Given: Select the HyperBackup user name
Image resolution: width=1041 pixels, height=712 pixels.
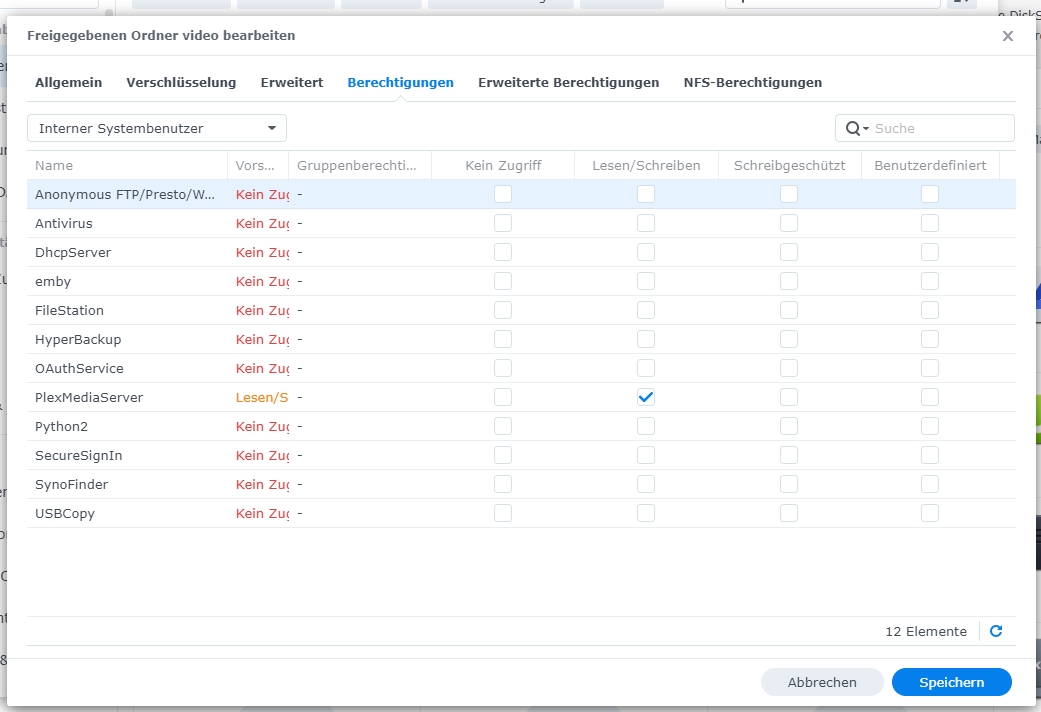Looking at the screenshot, I should [78, 339].
